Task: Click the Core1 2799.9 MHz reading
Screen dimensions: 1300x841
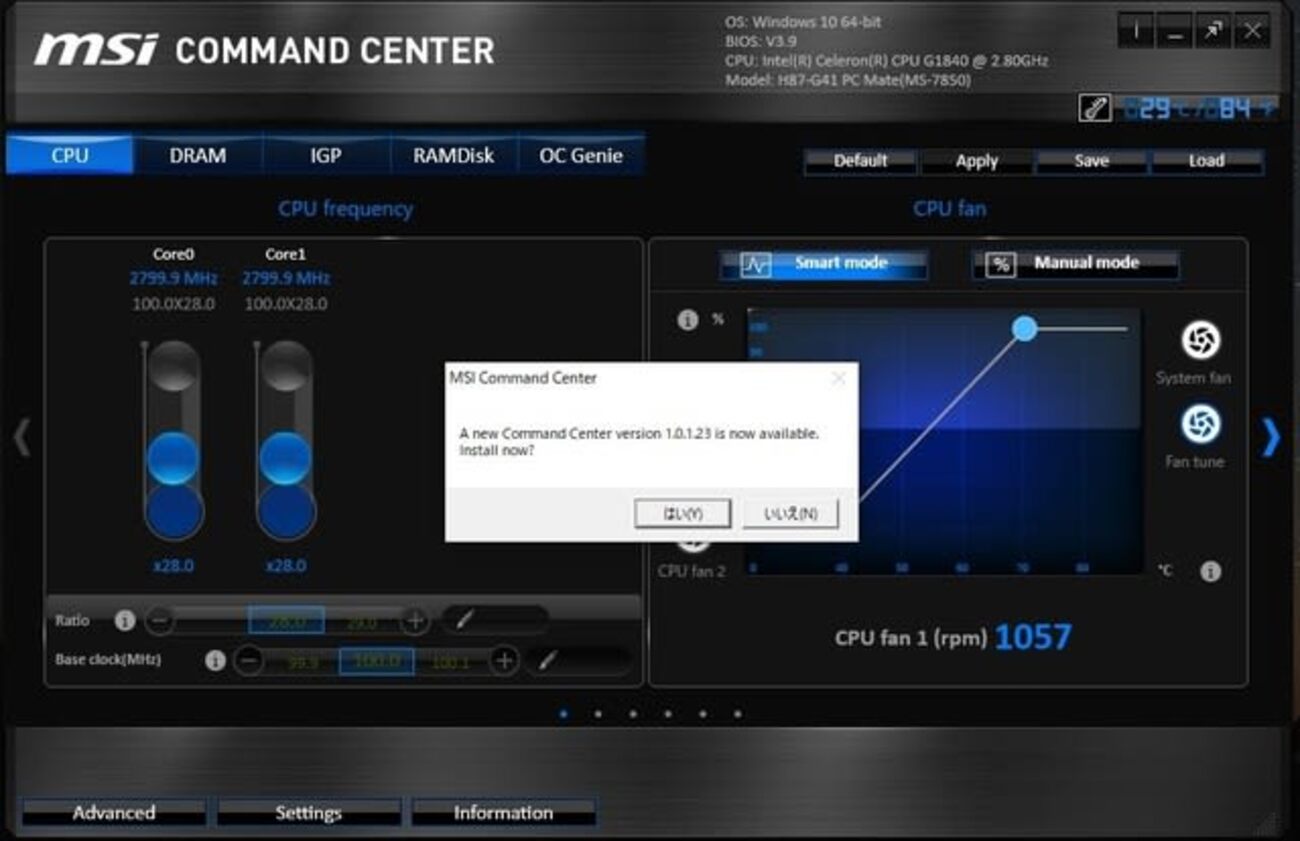Action: click(x=286, y=278)
